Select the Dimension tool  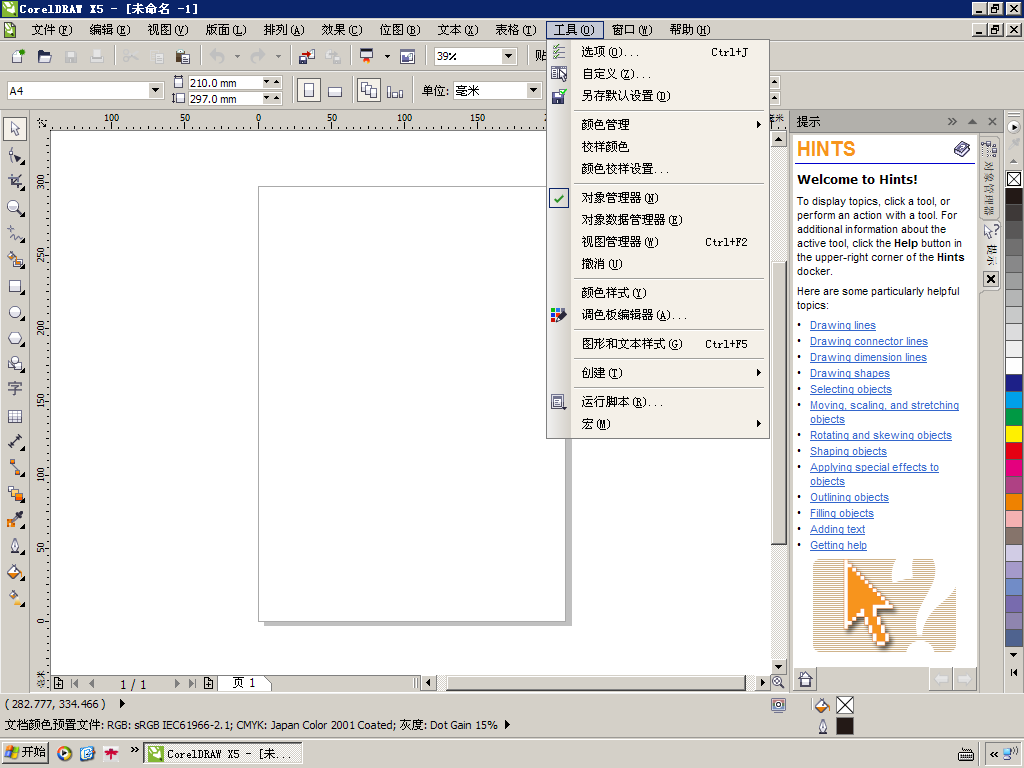(15, 442)
